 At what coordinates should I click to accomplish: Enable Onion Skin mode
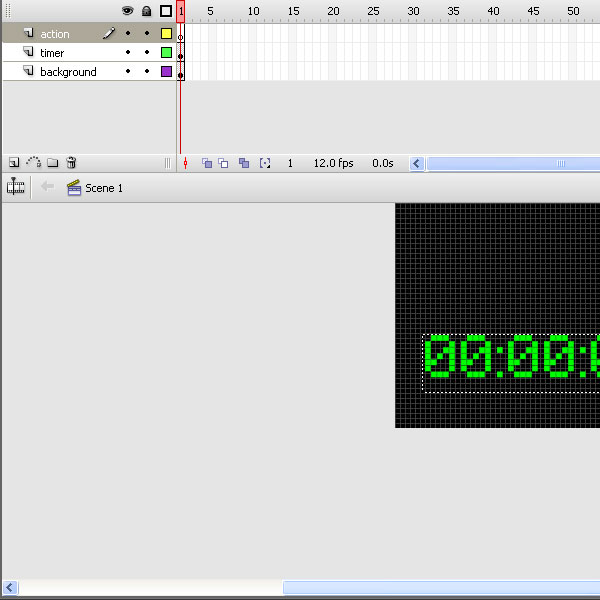tap(207, 163)
